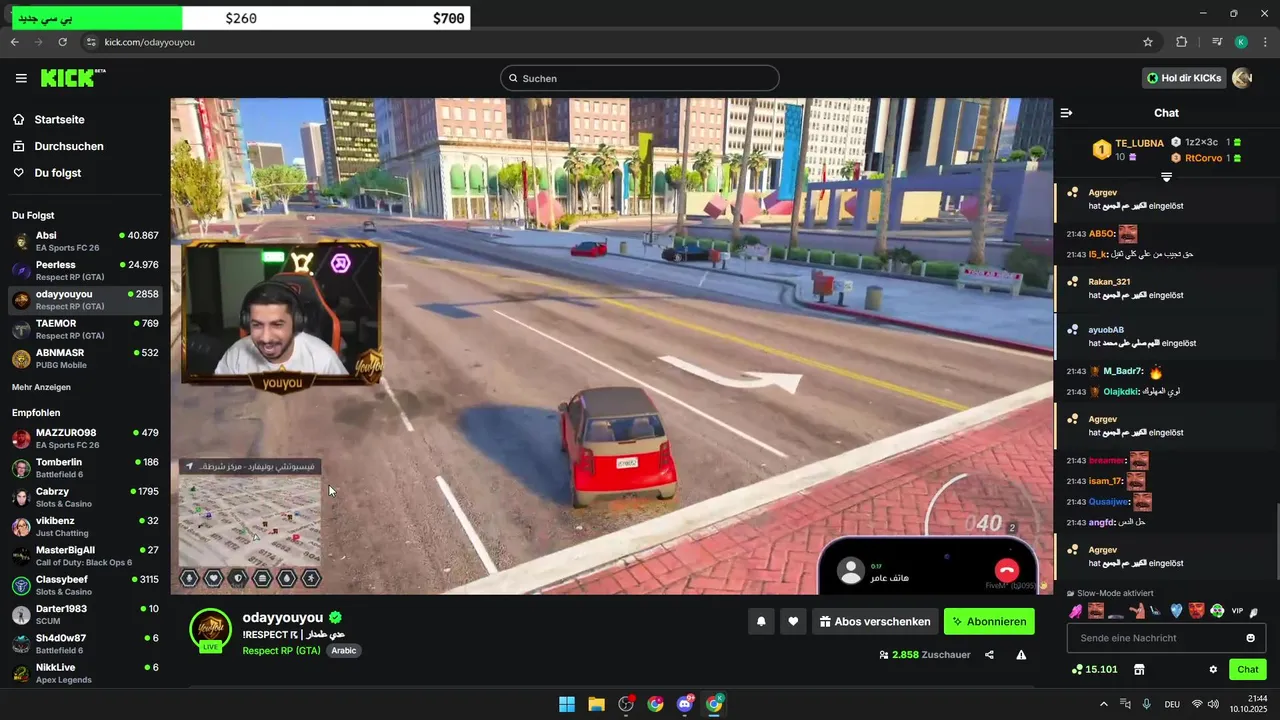Image resolution: width=1280 pixels, height=720 pixels.
Task: Follow heart button under the stream
Action: [793, 622]
